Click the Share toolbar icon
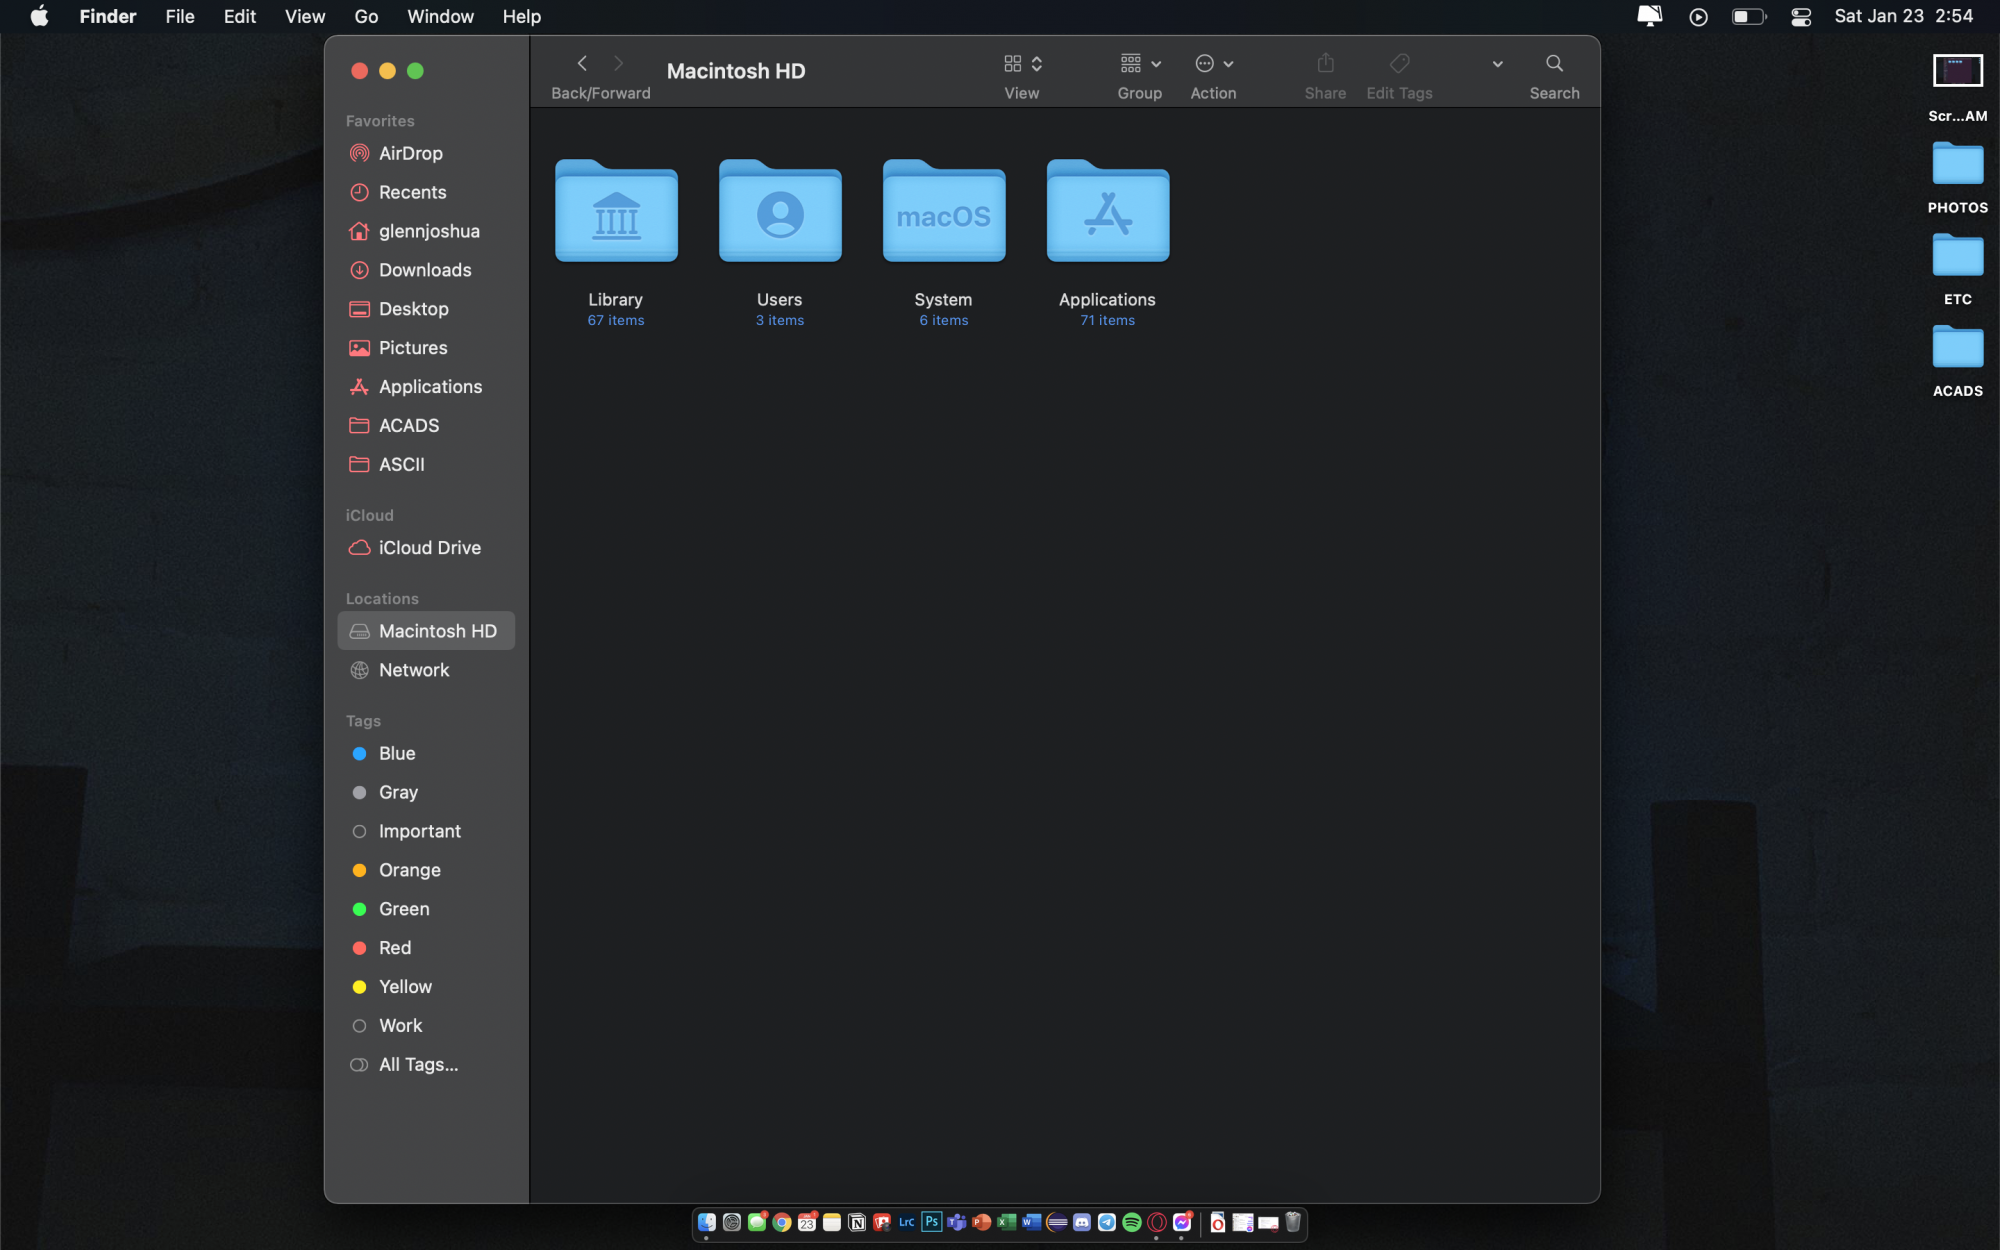2000x1250 pixels. coord(1325,64)
